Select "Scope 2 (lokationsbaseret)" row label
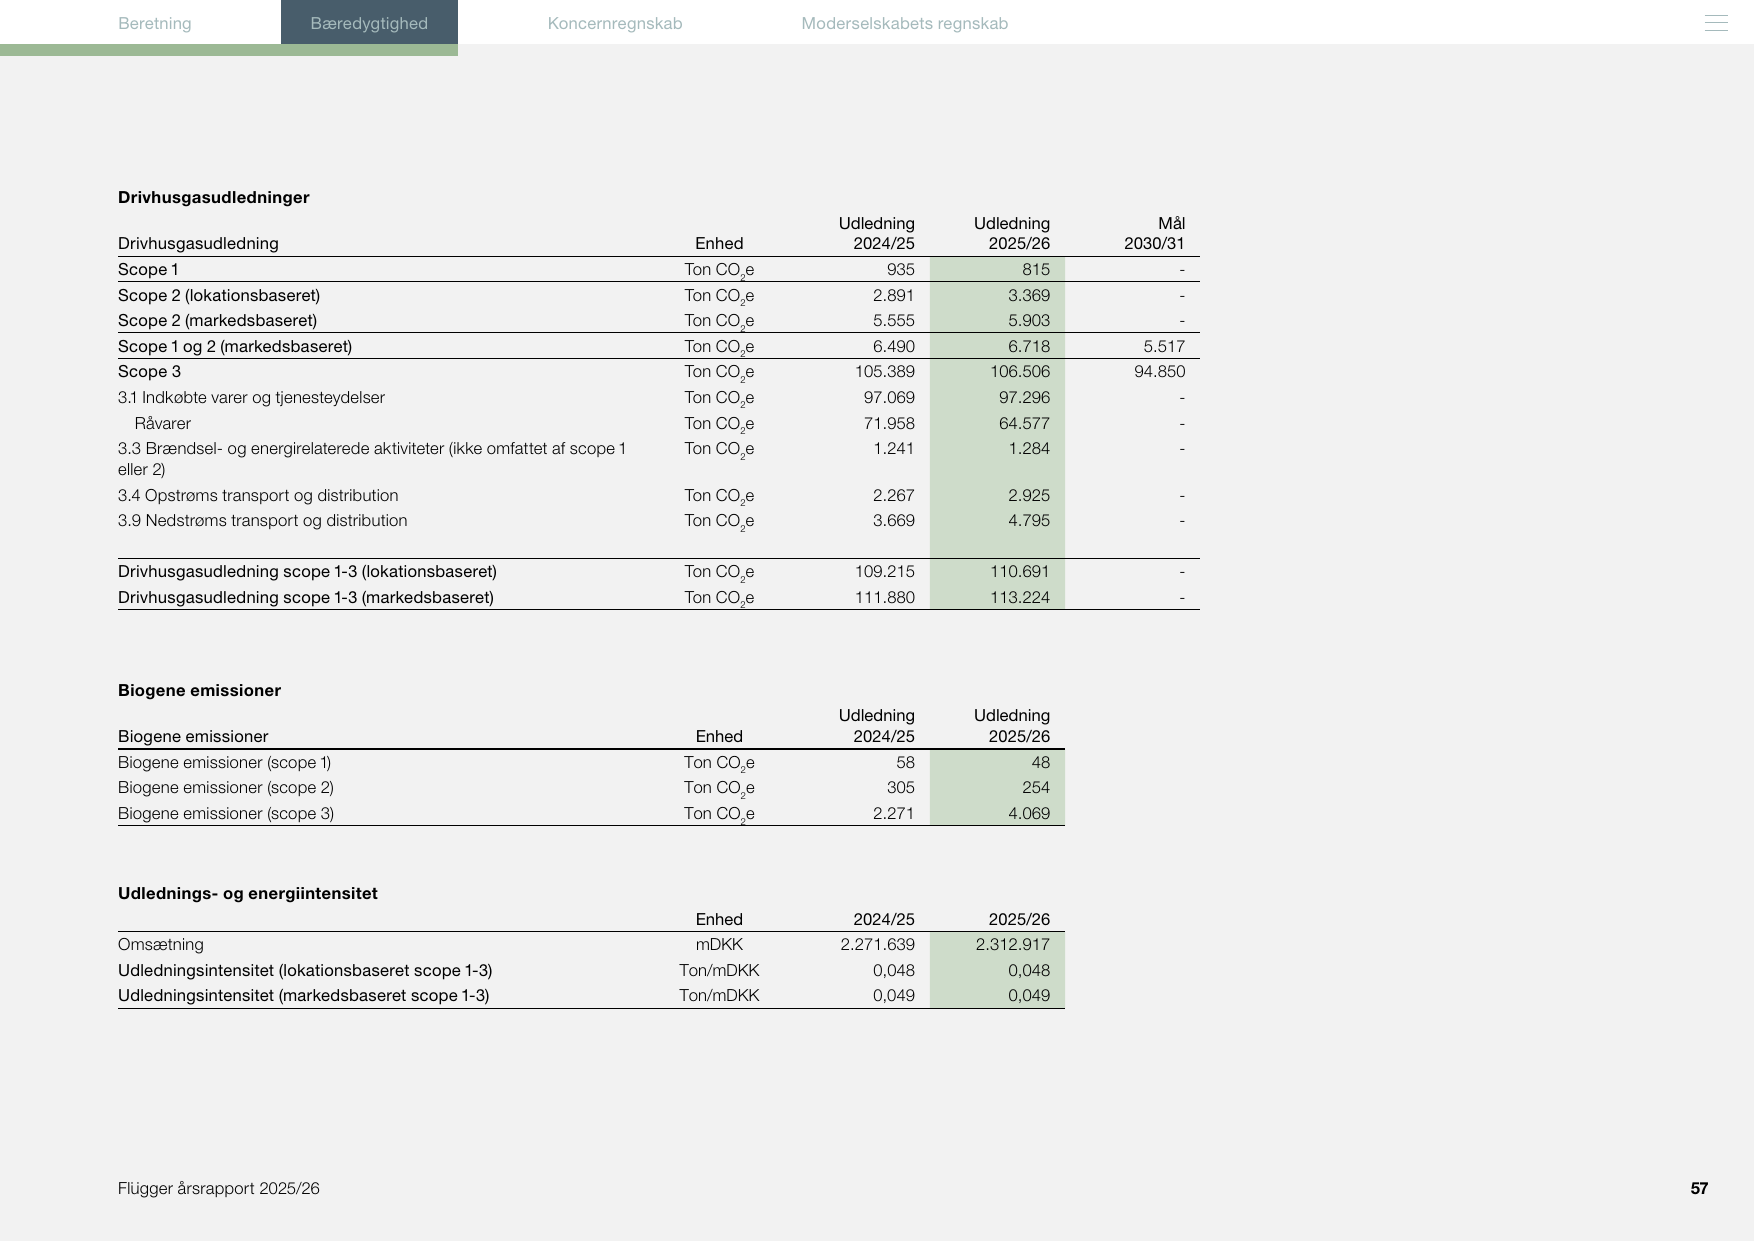This screenshot has height=1241, width=1754. [x=219, y=295]
